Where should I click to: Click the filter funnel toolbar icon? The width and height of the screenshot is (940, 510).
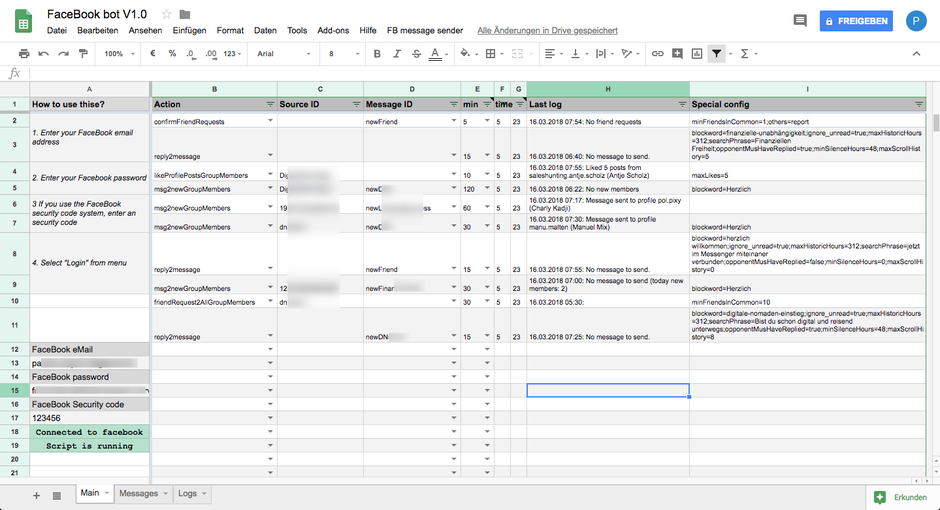point(717,53)
